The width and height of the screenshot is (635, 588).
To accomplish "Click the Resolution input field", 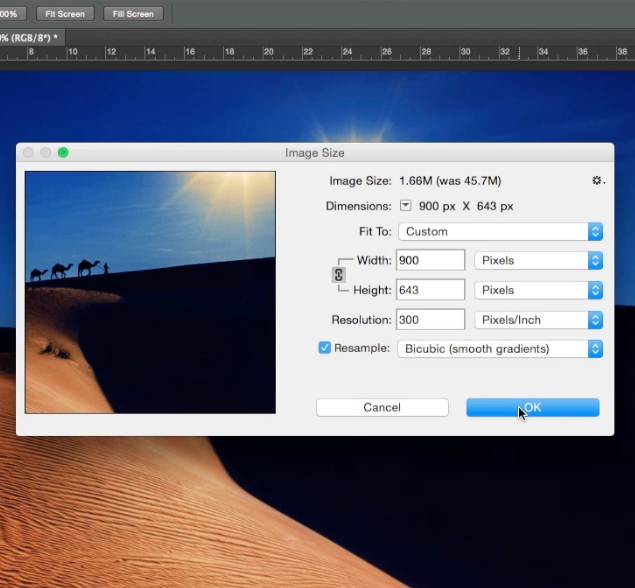I will 431,320.
